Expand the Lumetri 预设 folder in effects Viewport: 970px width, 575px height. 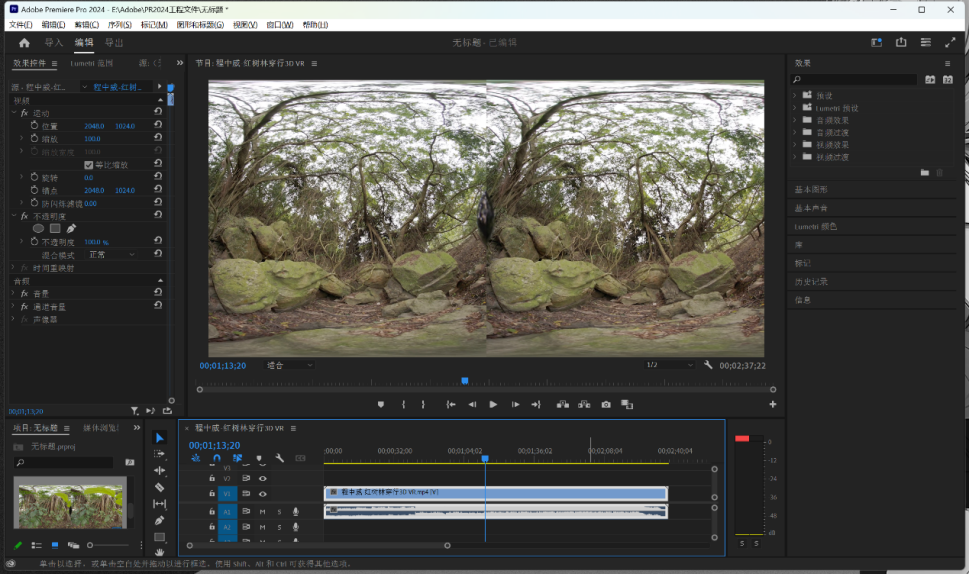tap(795, 108)
